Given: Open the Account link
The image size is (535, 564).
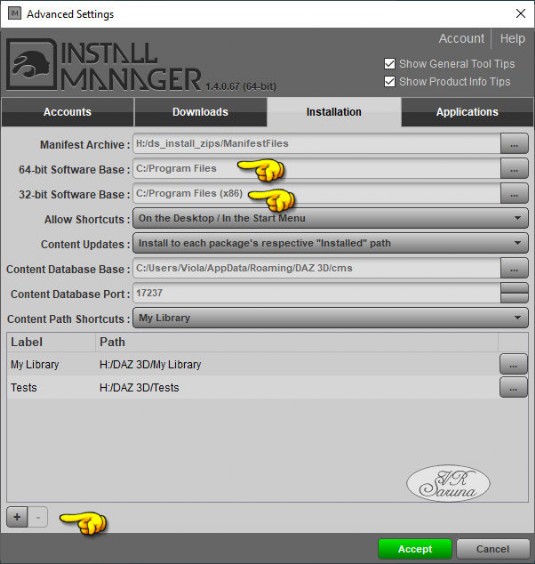Looking at the screenshot, I should point(462,38).
